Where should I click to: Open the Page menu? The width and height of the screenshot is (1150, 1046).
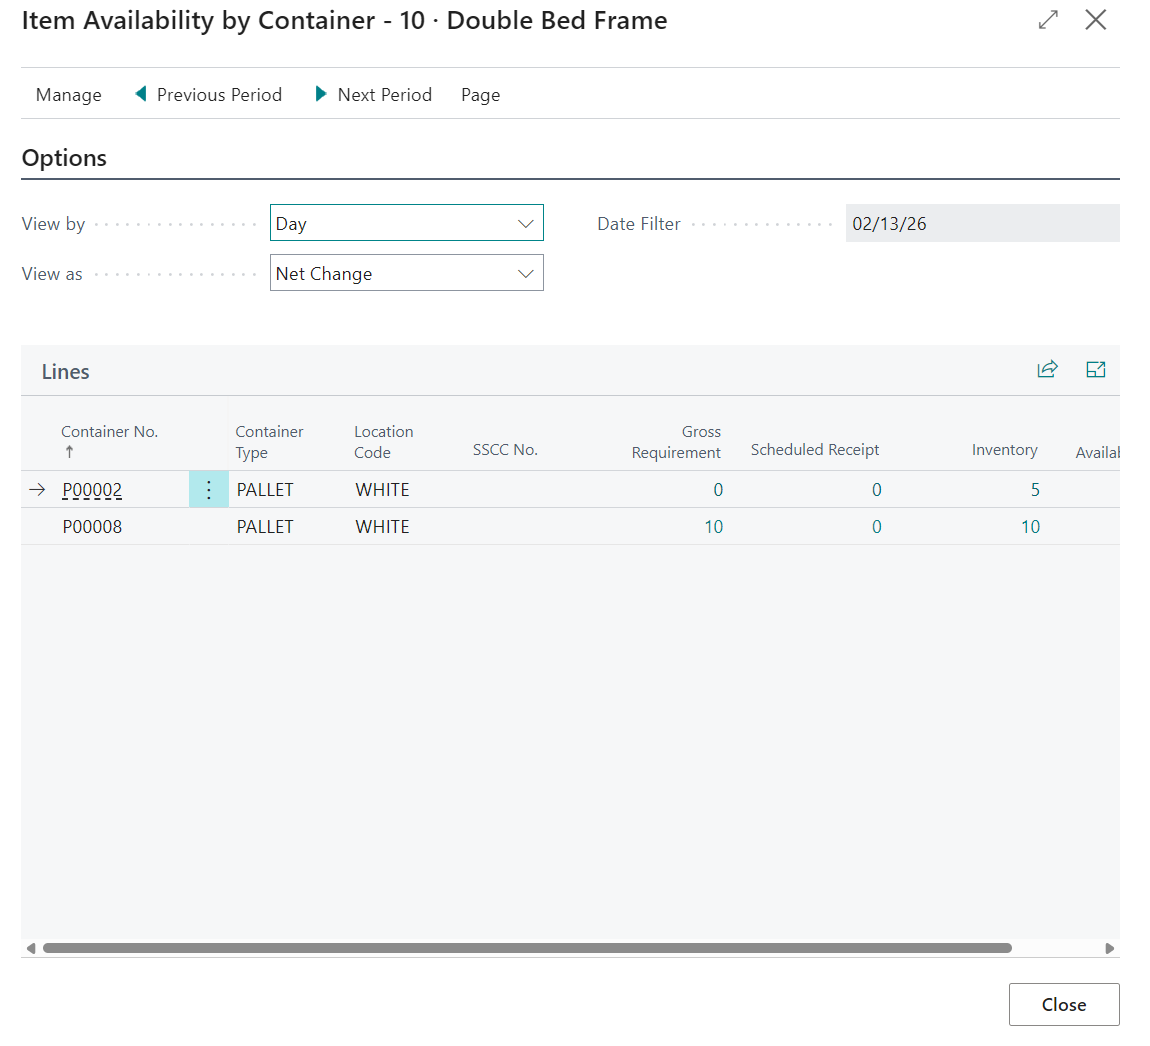pyautogui.click(x=480, y=95)
